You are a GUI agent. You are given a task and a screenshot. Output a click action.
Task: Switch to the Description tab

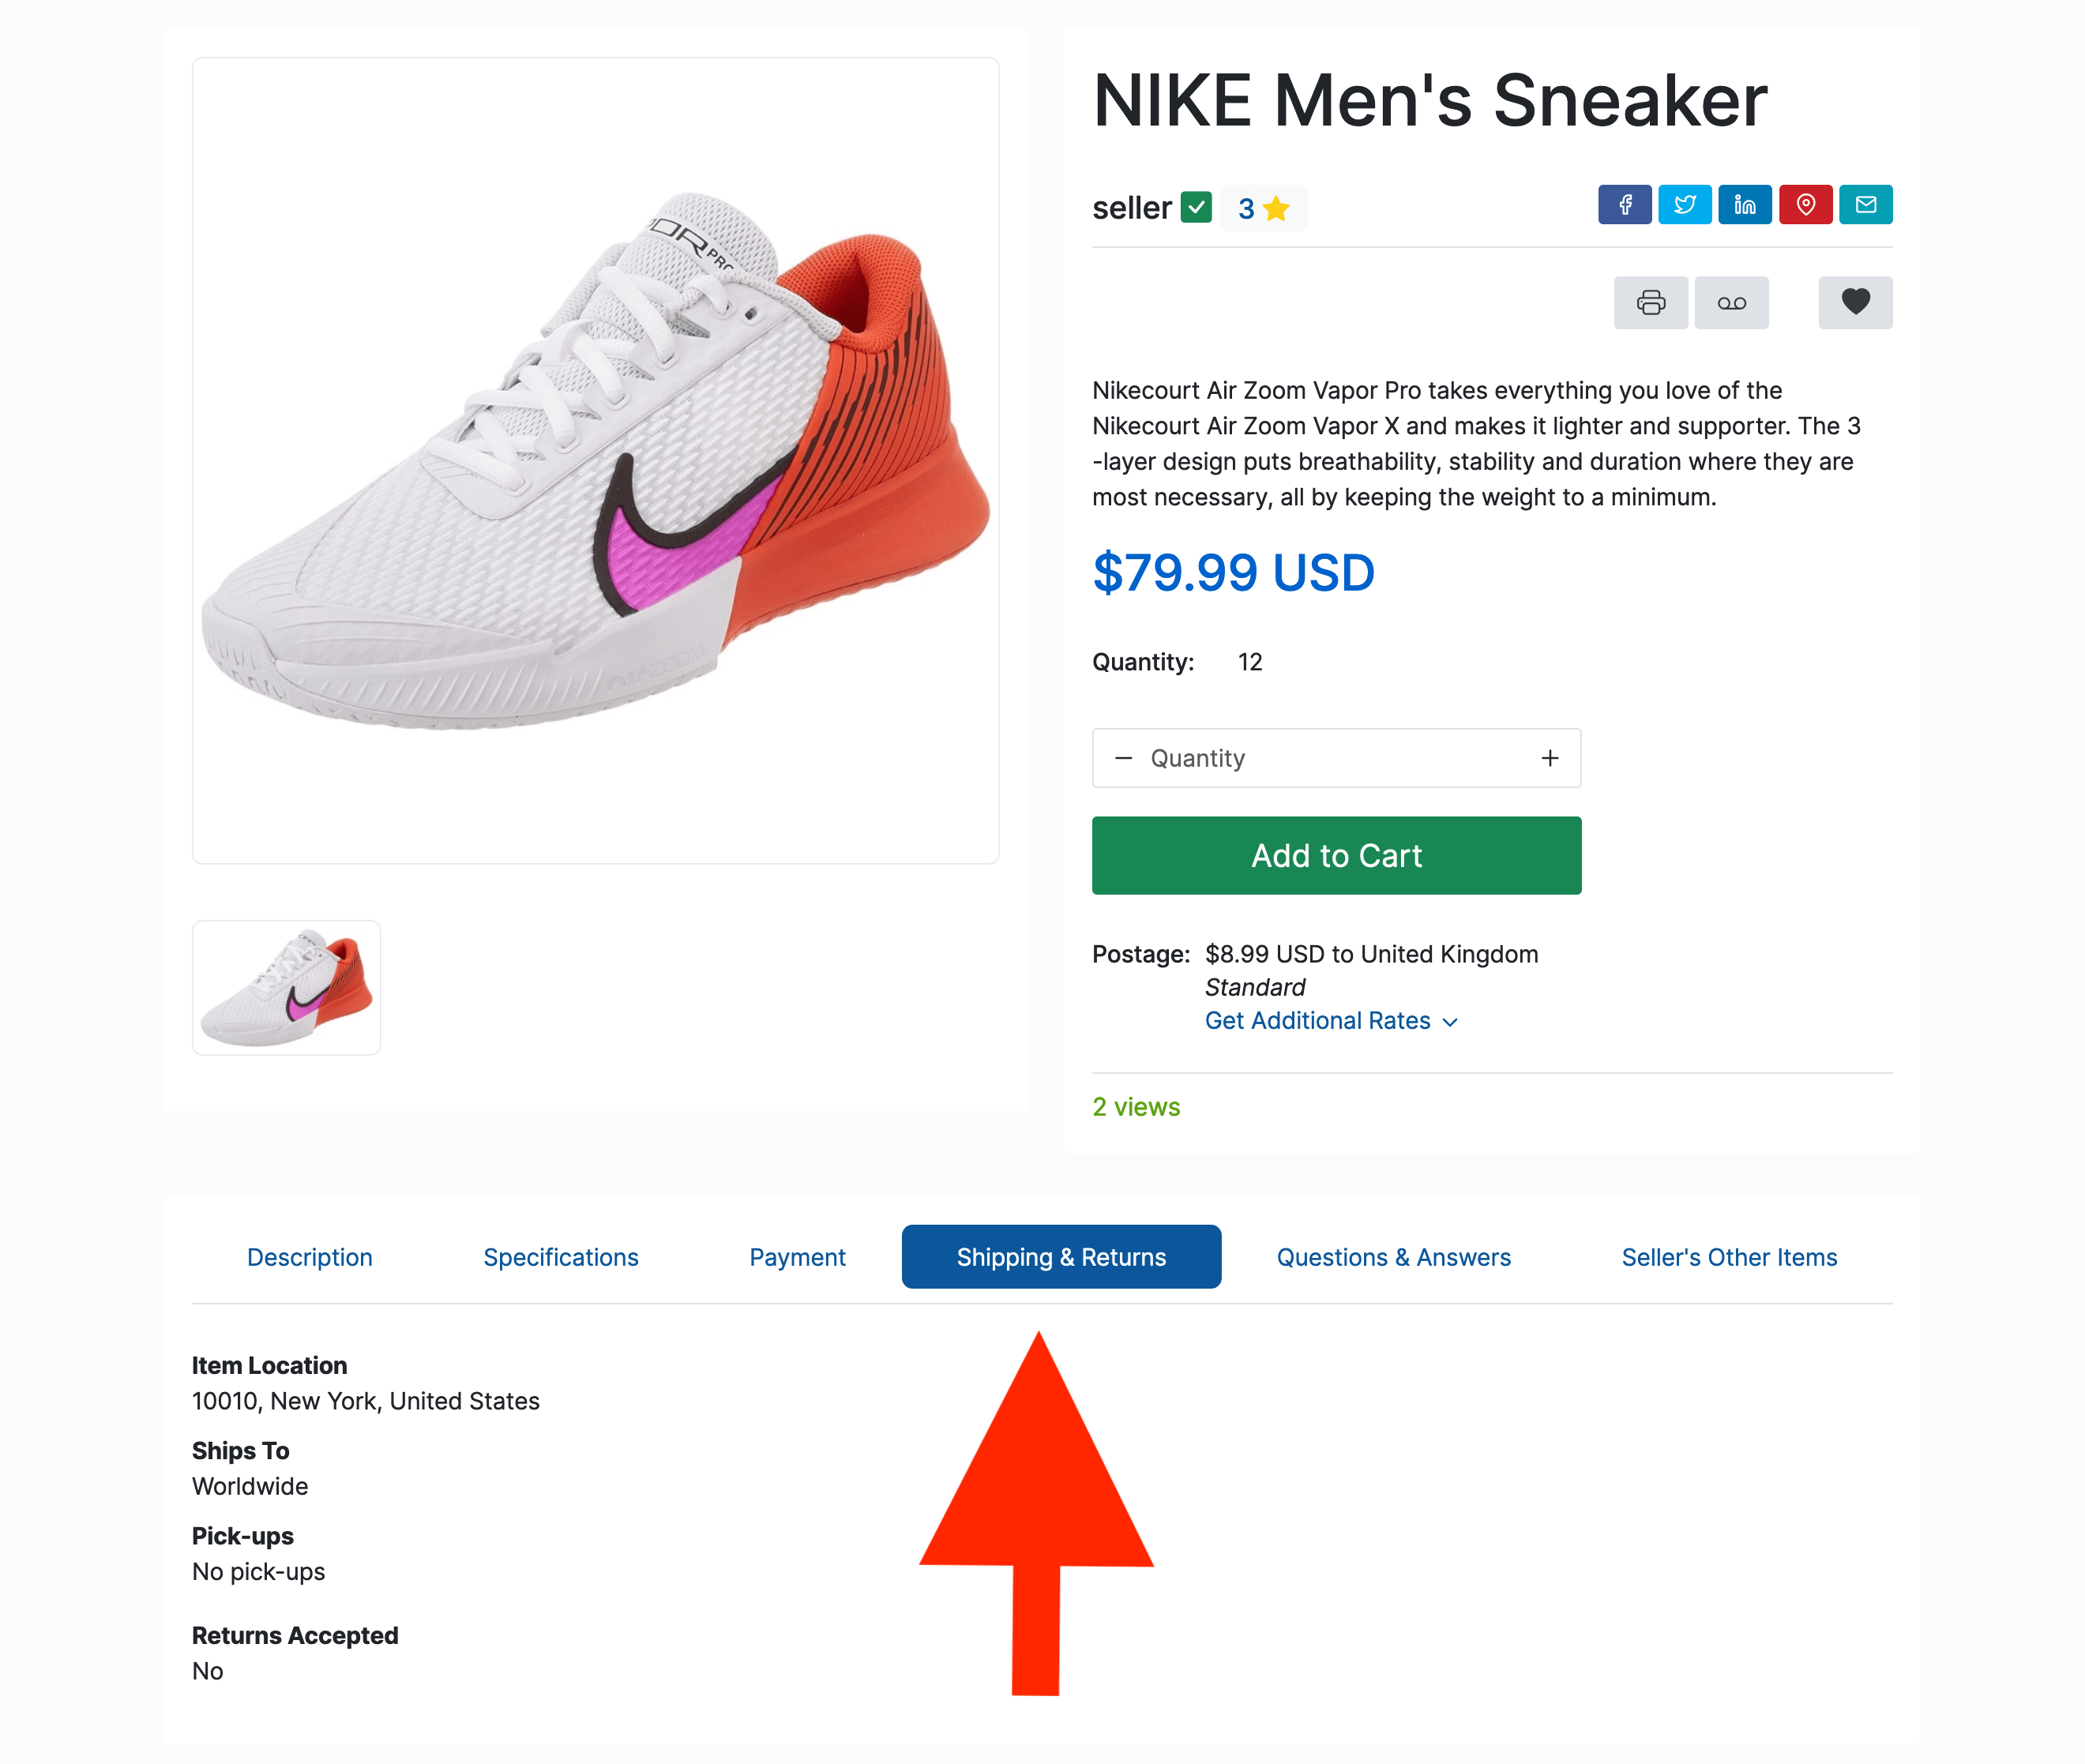pyautogui.click(x=309, y=1257)
